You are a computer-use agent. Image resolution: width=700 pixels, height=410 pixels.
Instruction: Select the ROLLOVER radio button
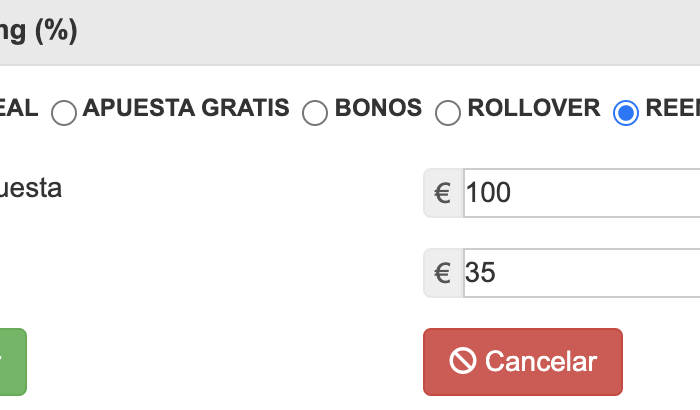pos(448,113)
